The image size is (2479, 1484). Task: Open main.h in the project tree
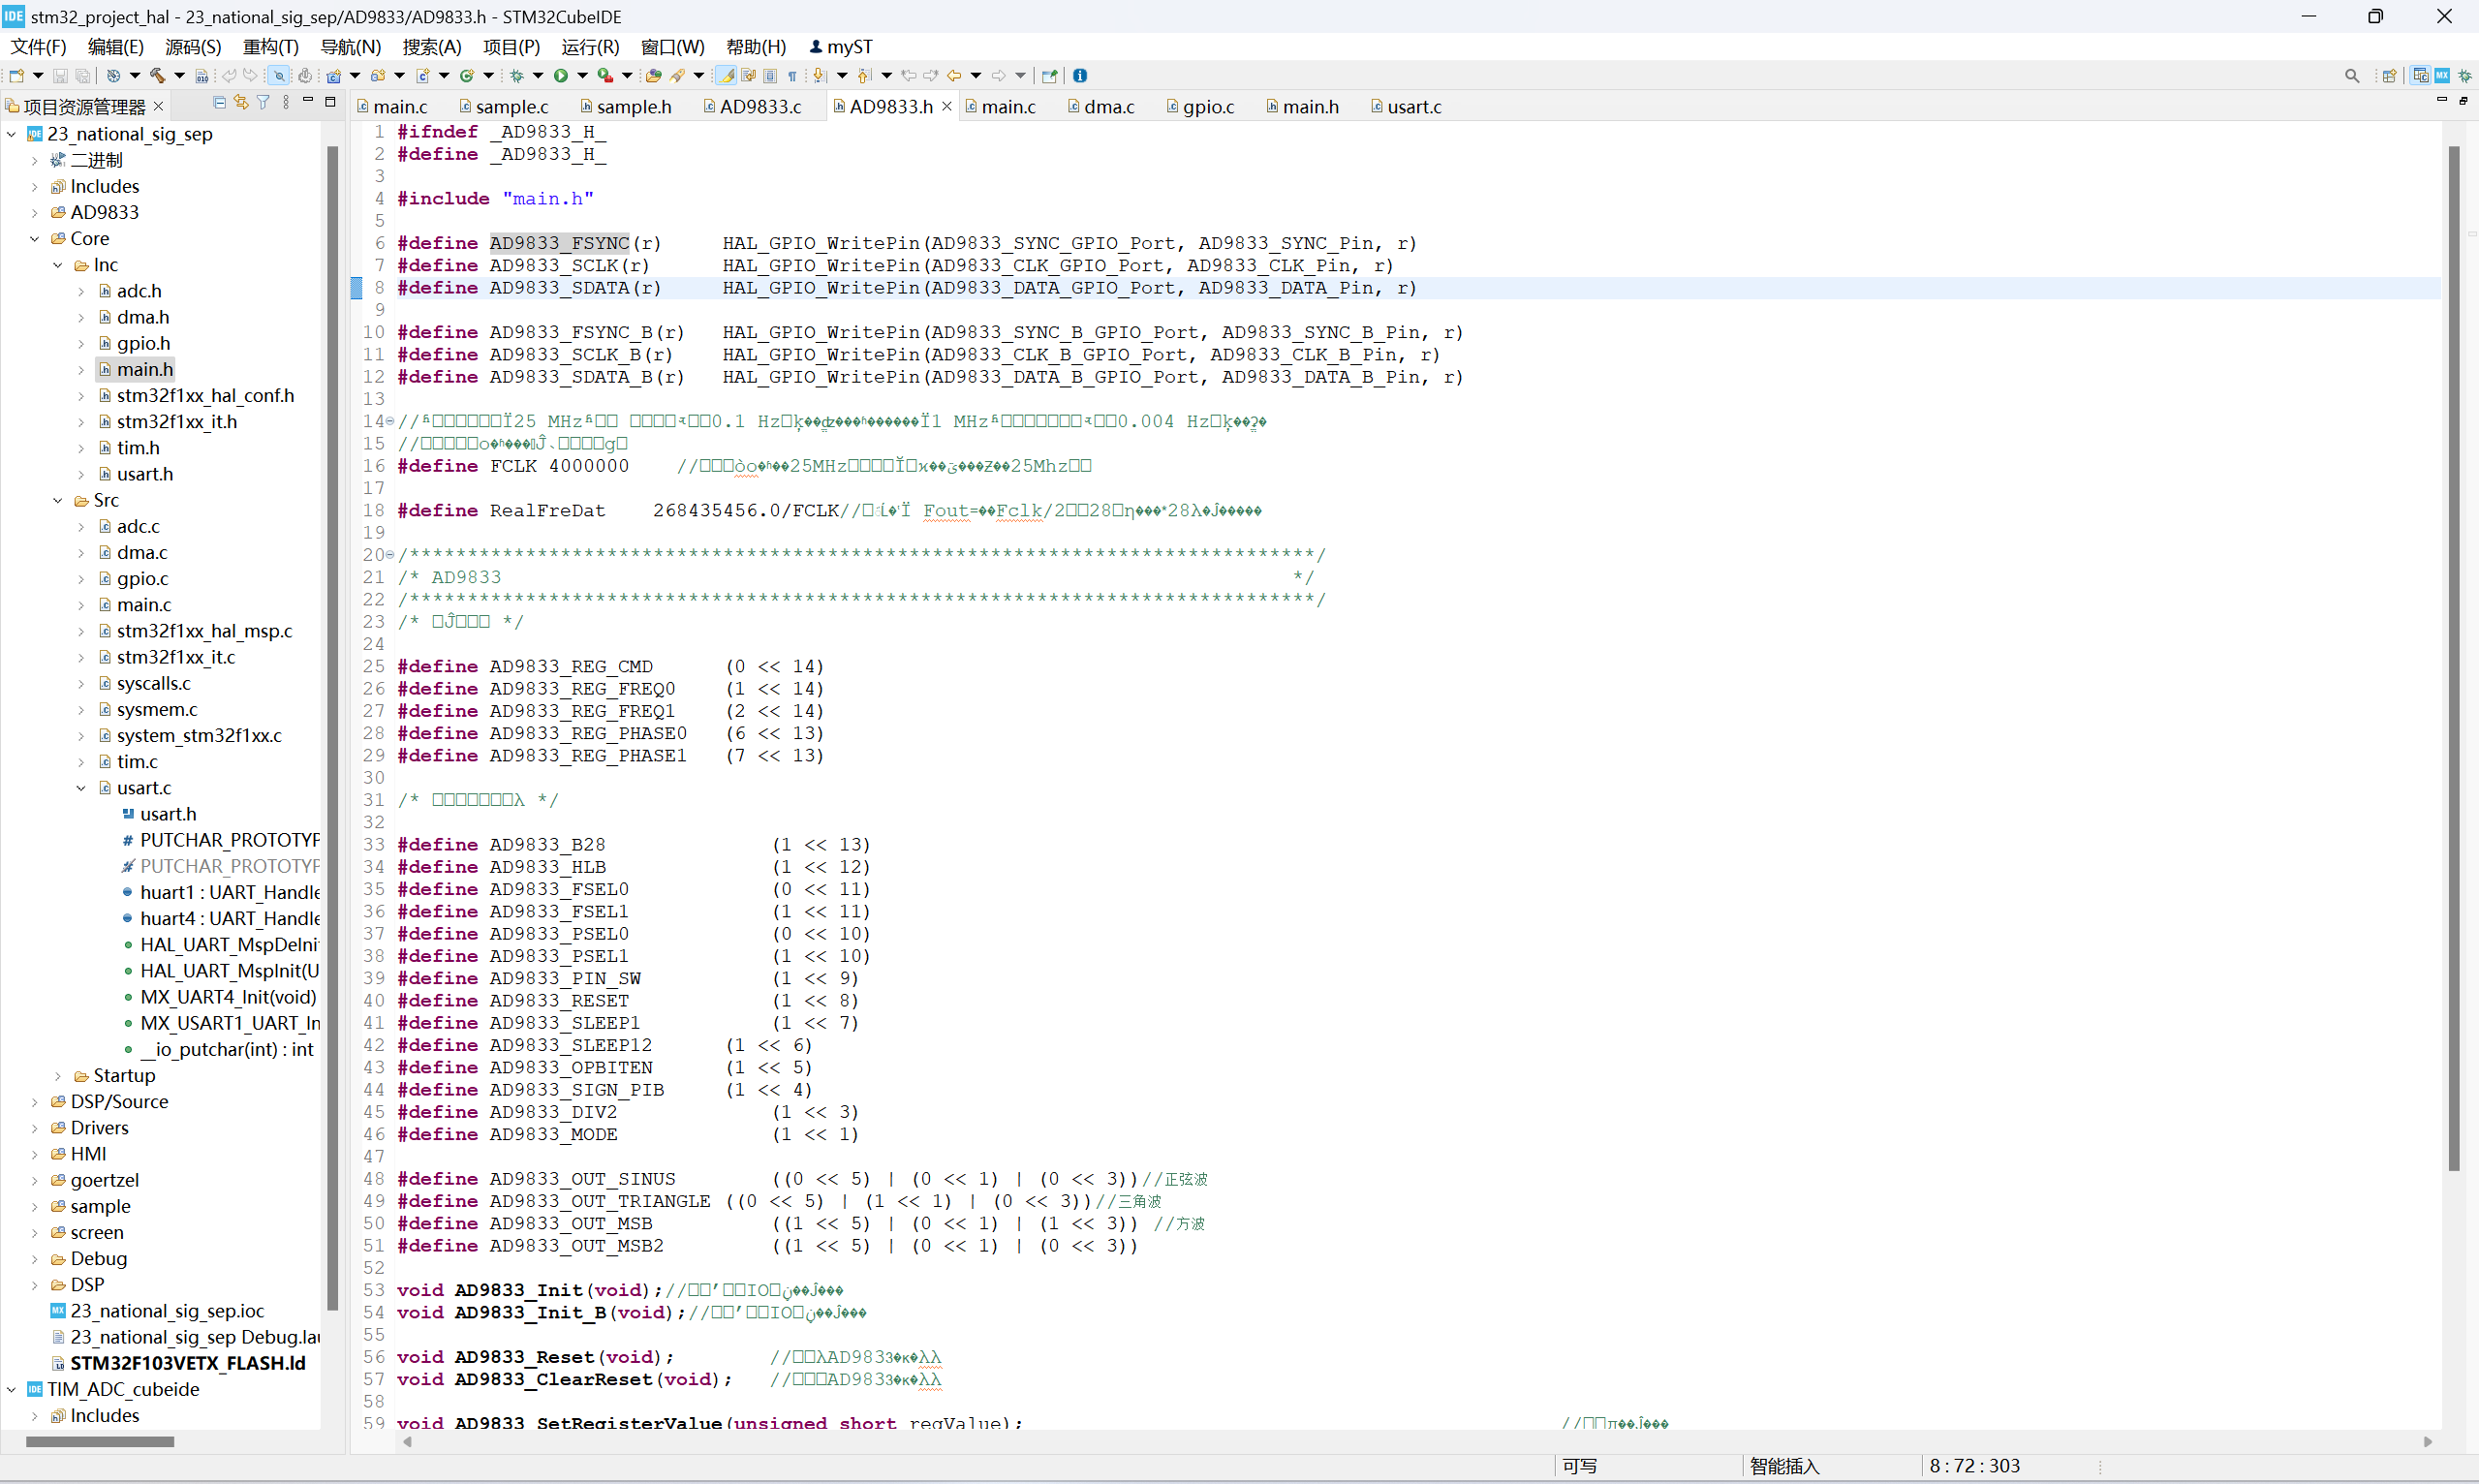(x=144, y=369)
